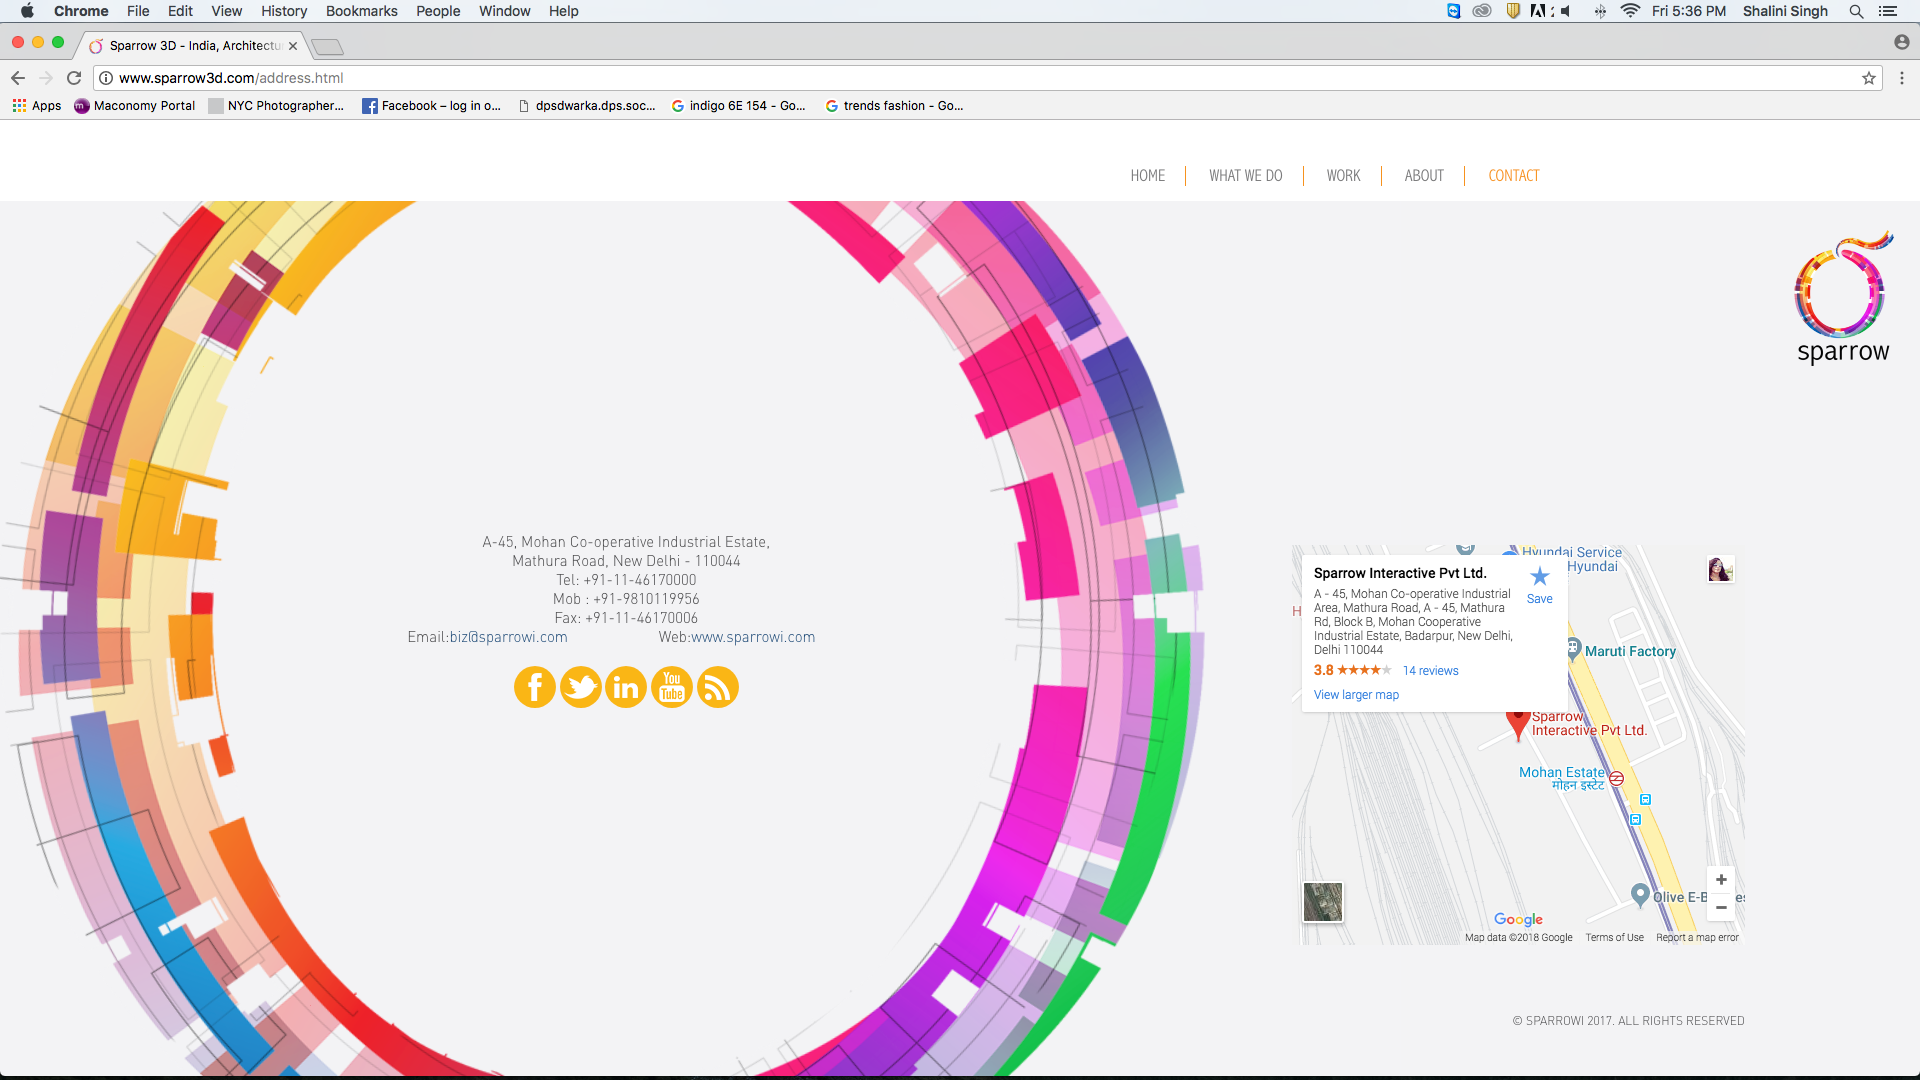
Task: Open the RSS feed icon
Action: 717,687
